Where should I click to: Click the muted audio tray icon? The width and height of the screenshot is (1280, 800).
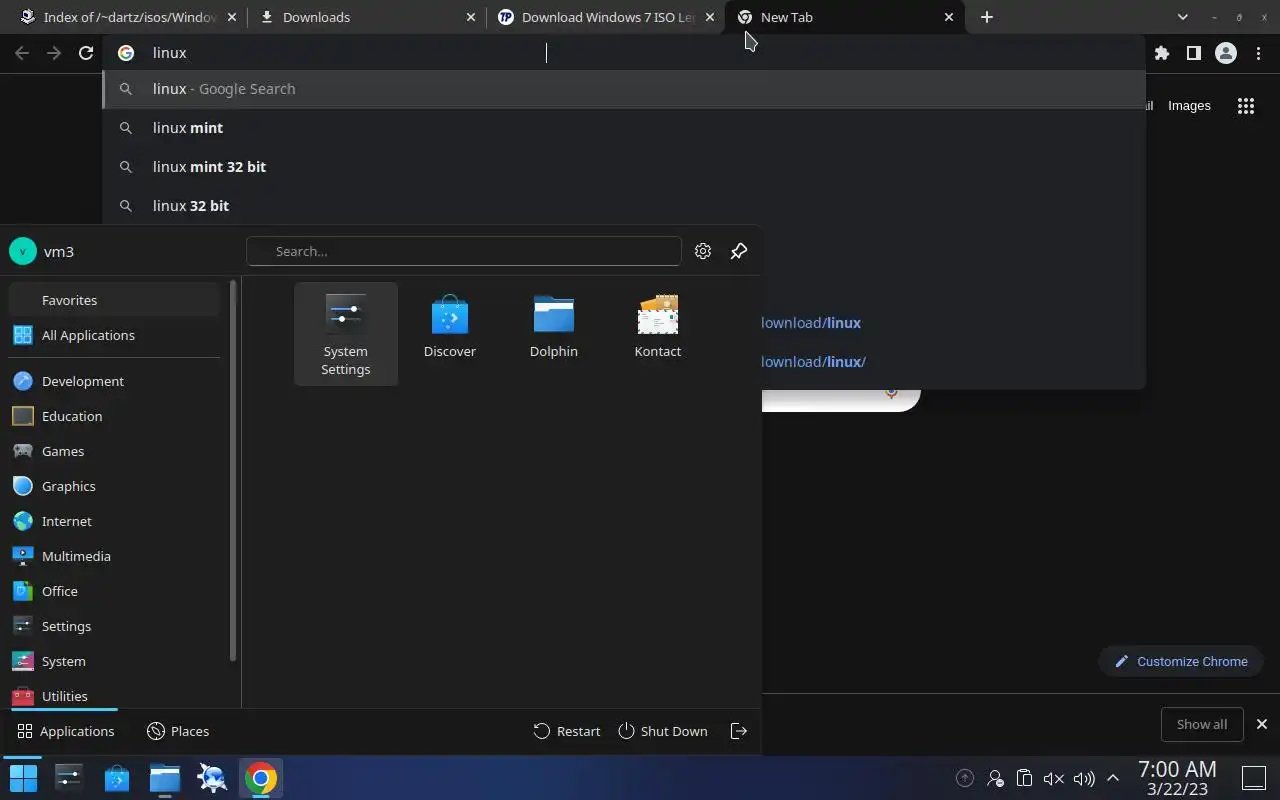(1053, 778)
